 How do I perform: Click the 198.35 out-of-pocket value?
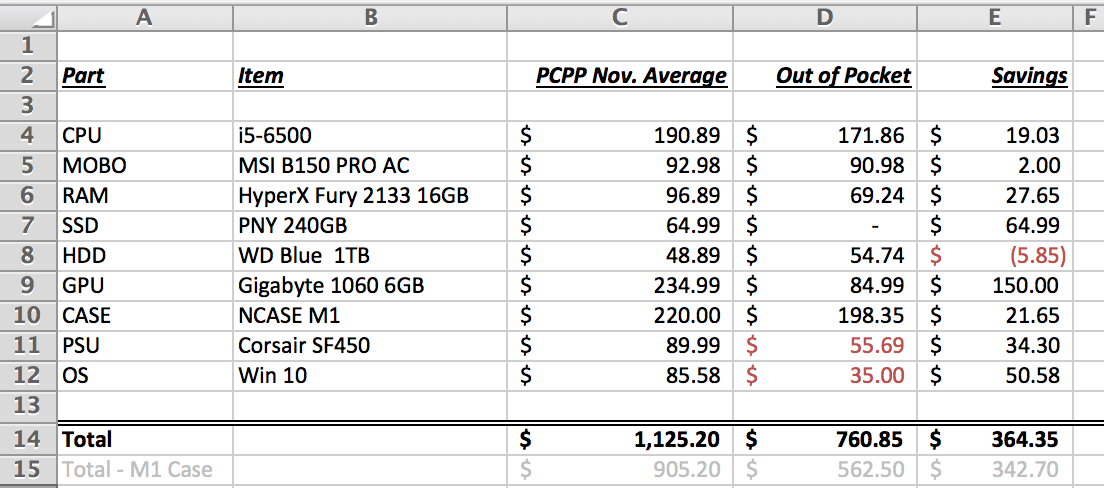(871, 315)
